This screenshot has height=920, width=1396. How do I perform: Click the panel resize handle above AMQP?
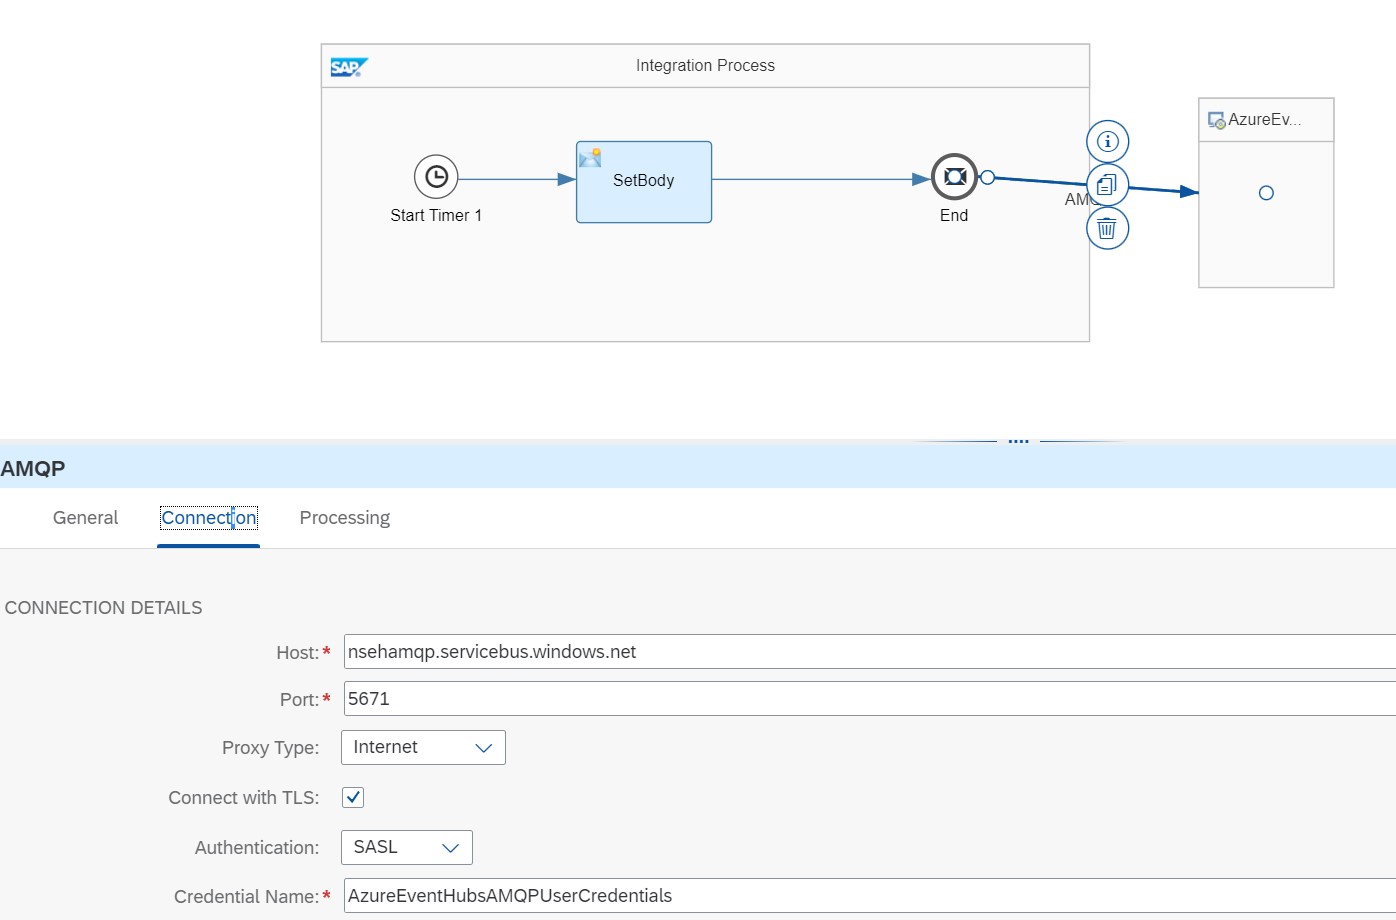click(1018, 441)
